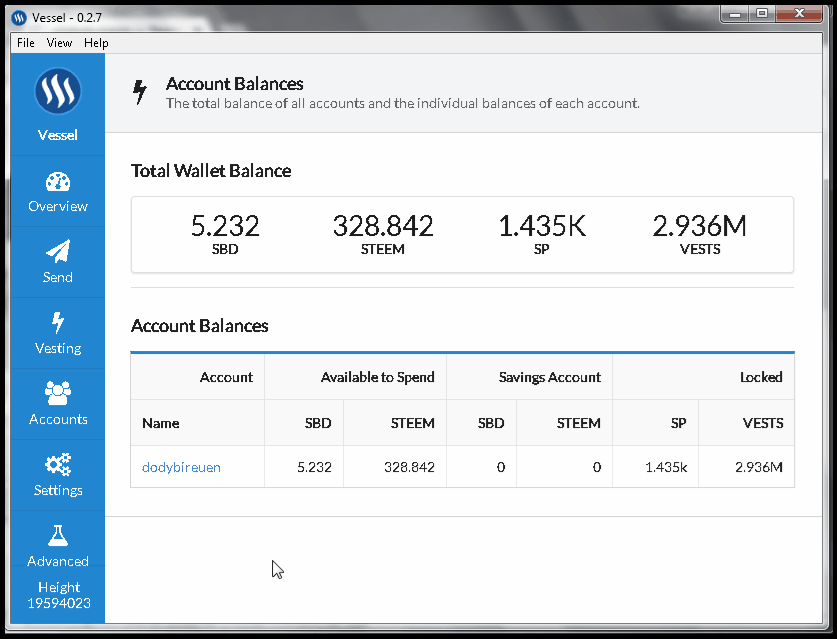837x639 pixels.
Task: Click the 1.435k SP cell in table
Action: [656, 467]
